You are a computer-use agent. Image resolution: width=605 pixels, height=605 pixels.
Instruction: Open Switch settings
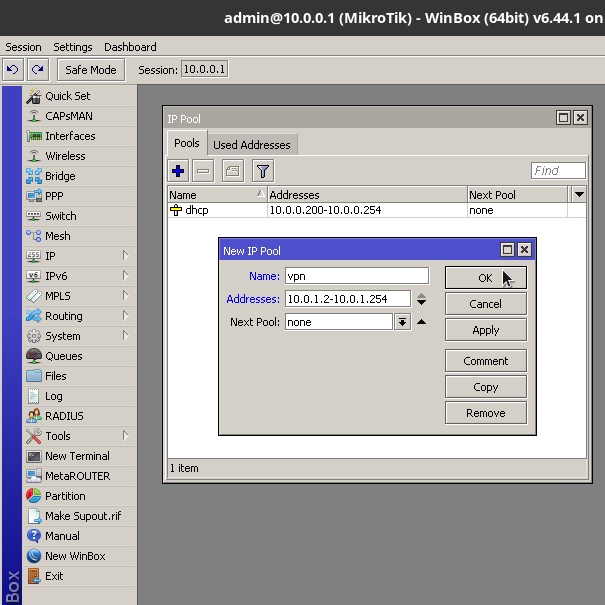pos(80,216)
